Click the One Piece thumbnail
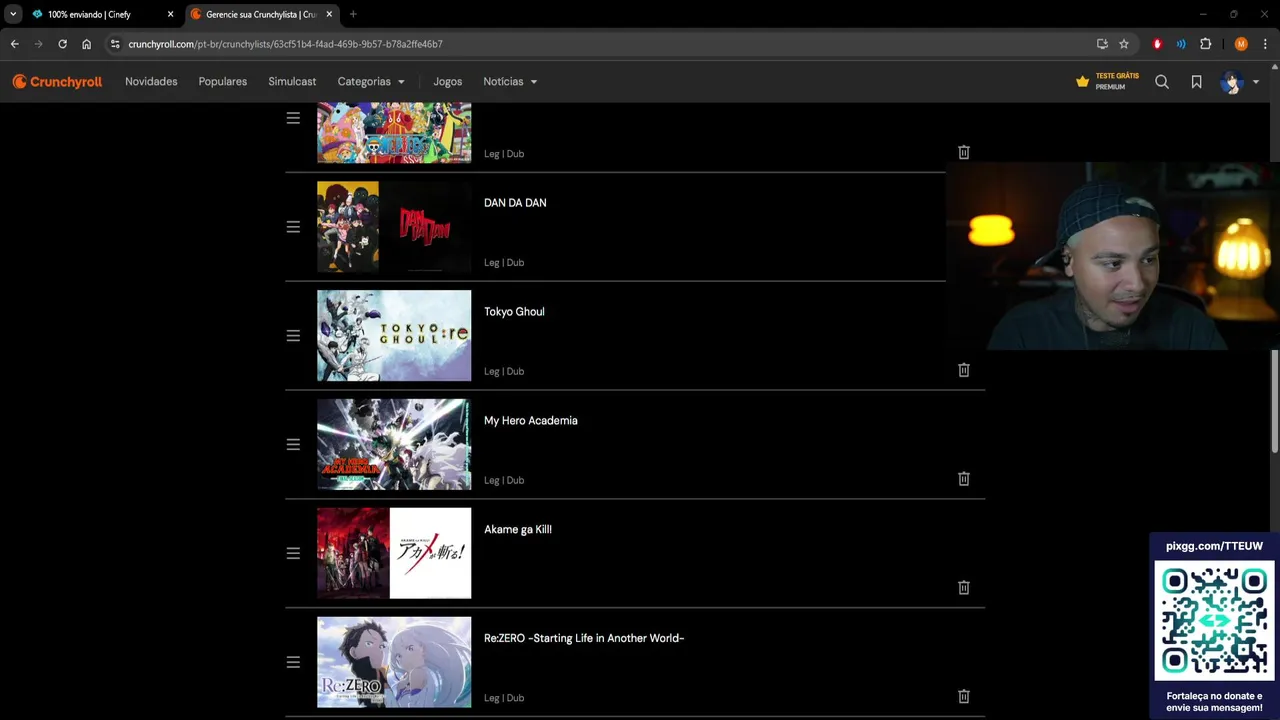Screen dimensions: 1280x720 point(394,133)
